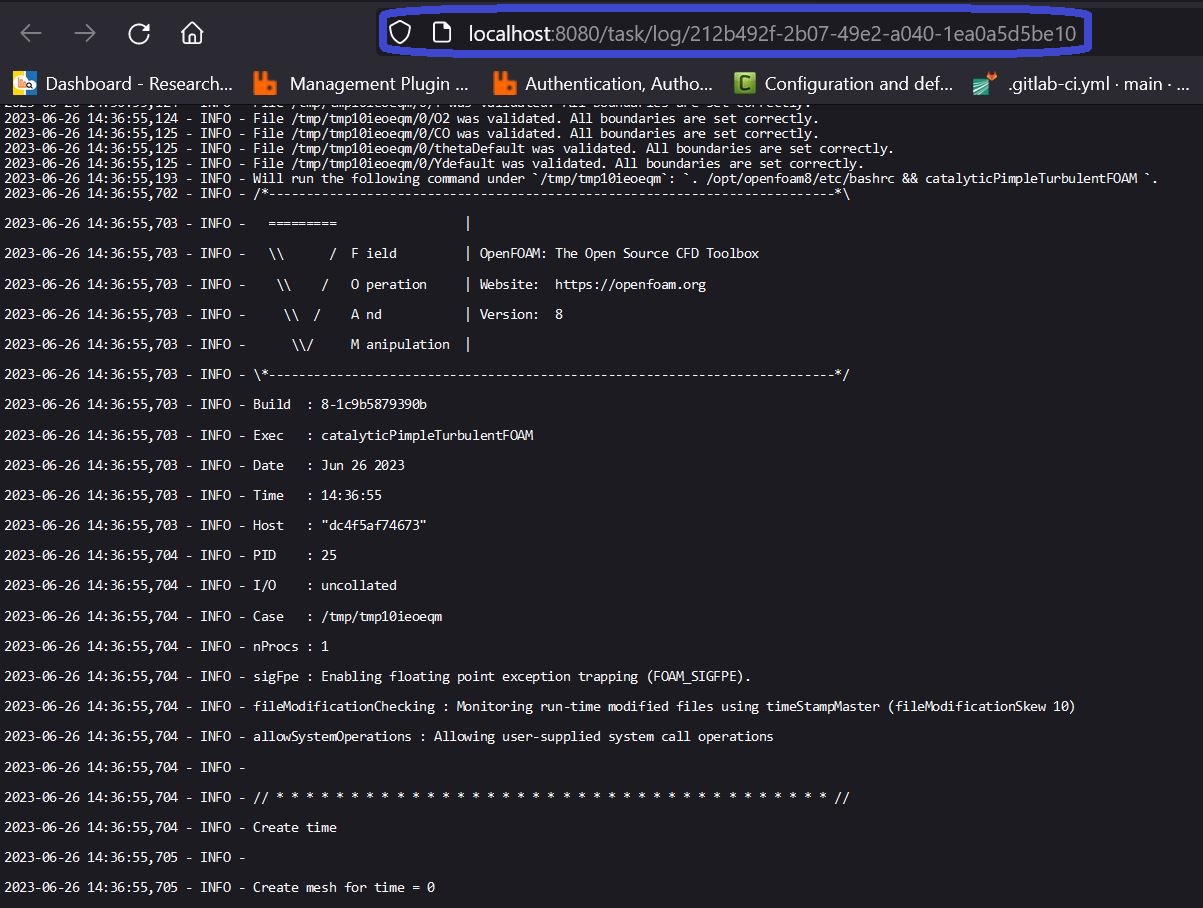The width and height of the screenshot is (1203, 908).
Task: Click 'OpenFOAM: The Open Source CFD Toolbox' text
Action: point(619,254)
